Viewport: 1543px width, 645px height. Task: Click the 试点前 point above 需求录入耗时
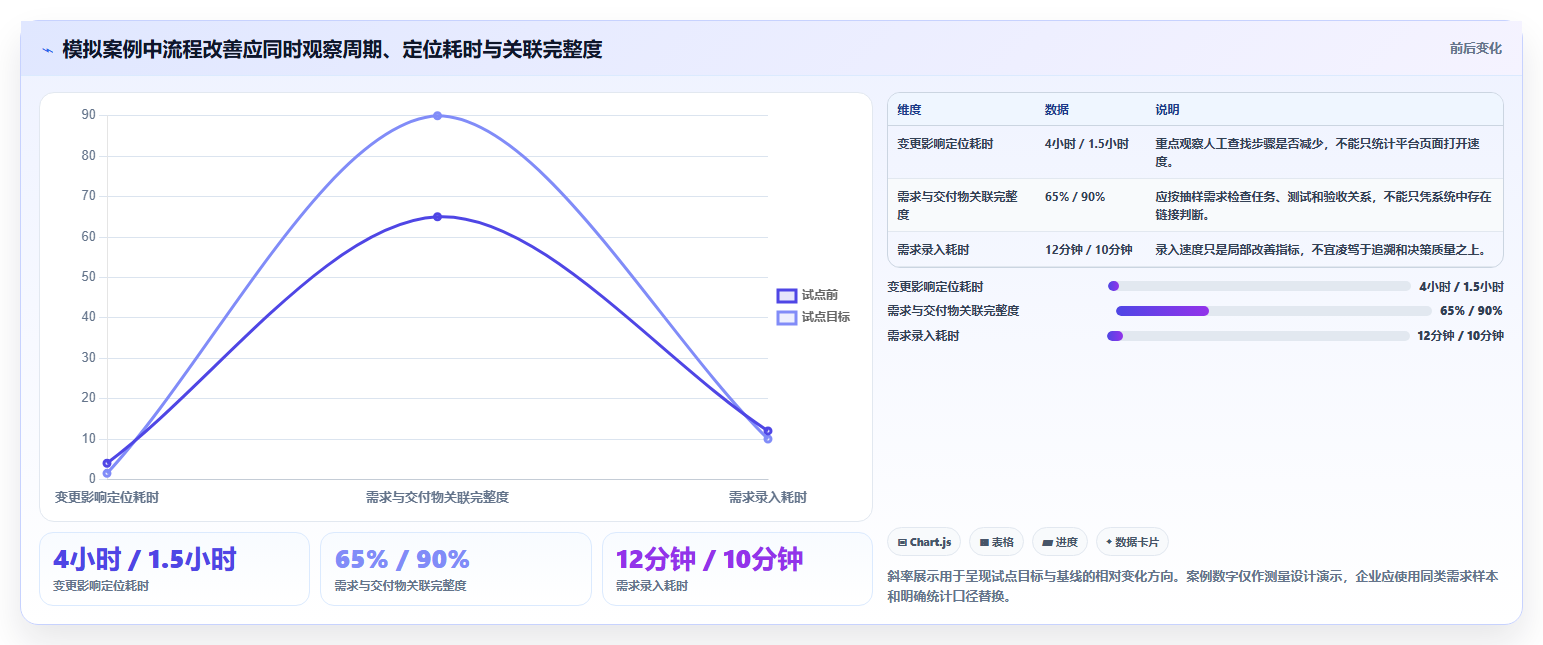767,431
